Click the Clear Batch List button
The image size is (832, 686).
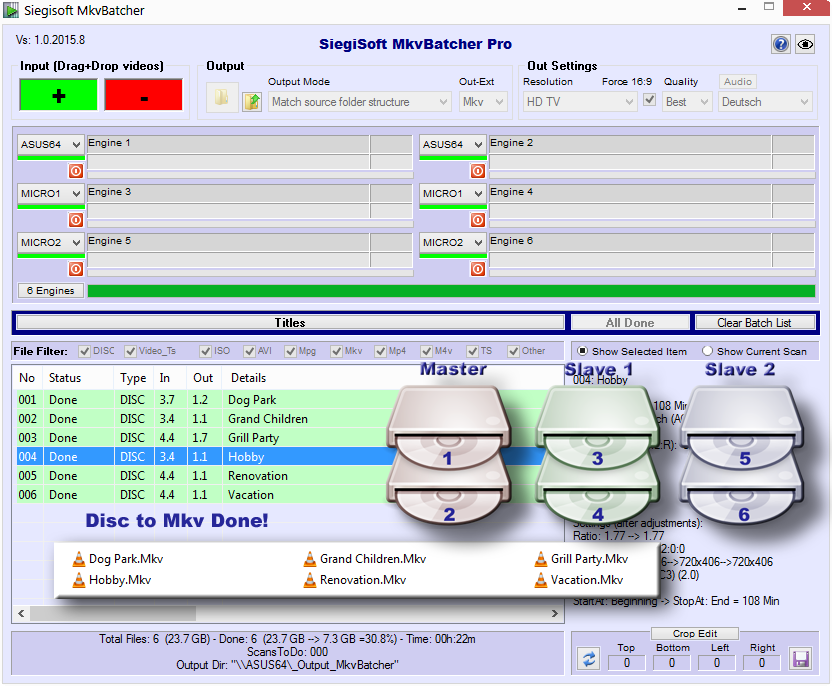[754, 323]
